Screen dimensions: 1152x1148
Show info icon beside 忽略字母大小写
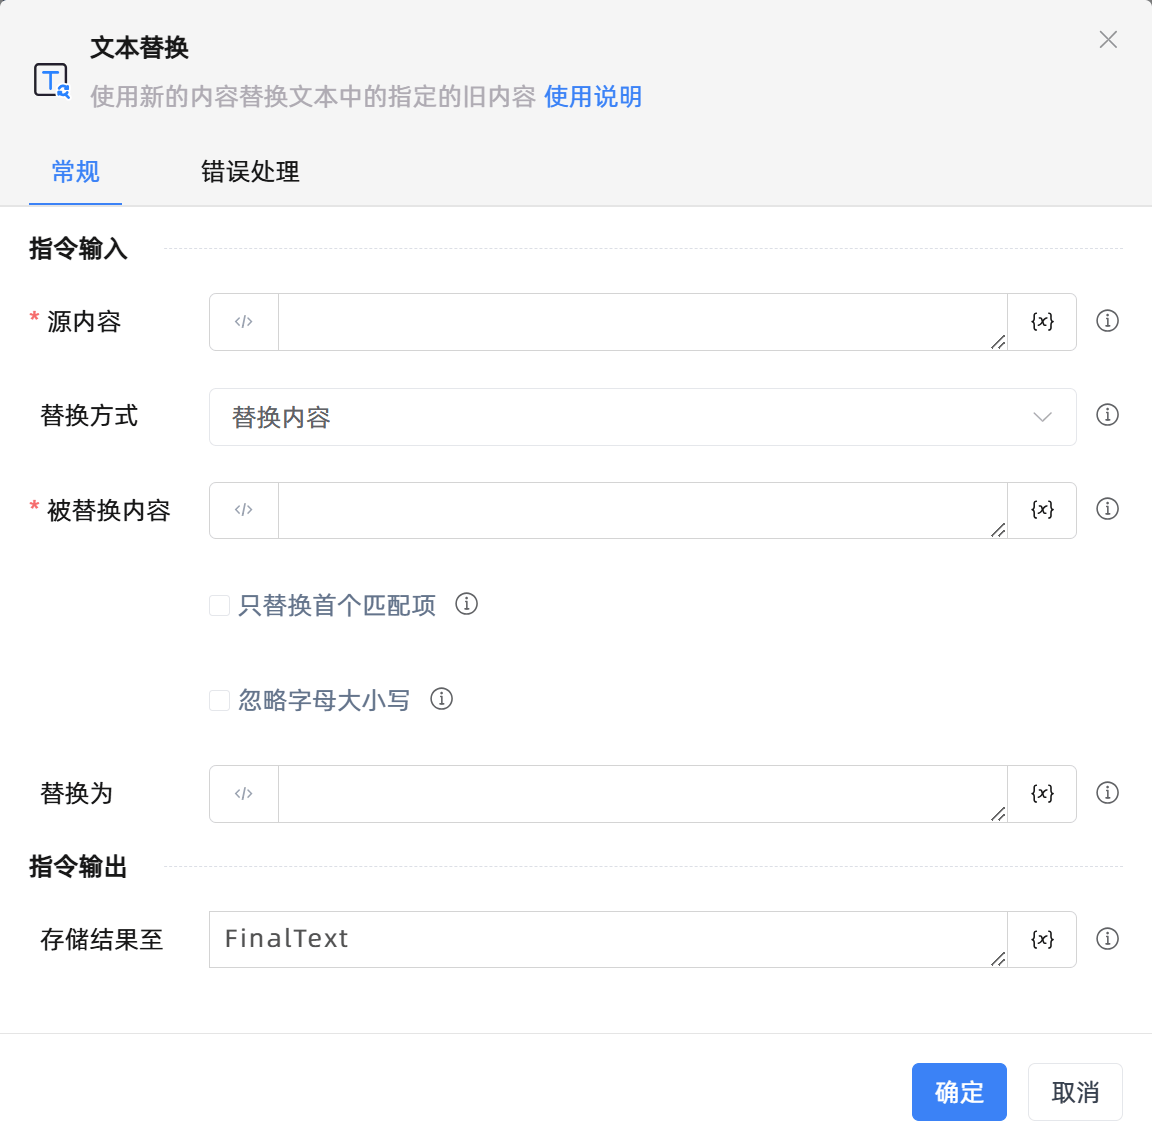click(x=441, y=699)
